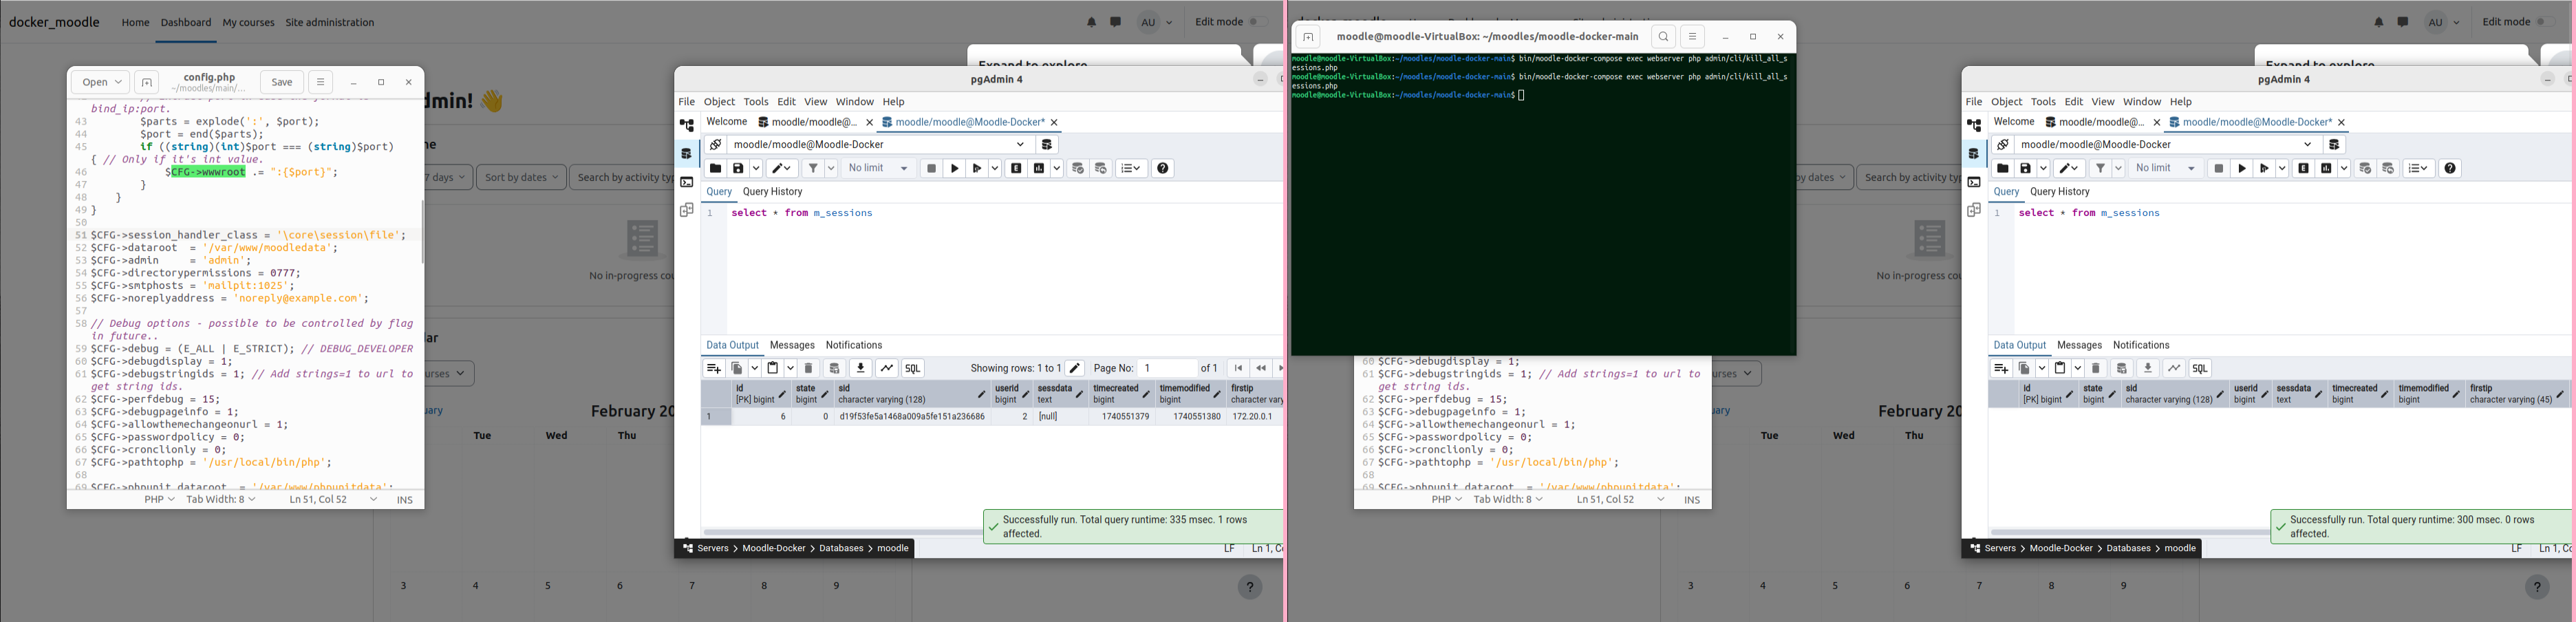2576x622 pixels.
Task: Click SQL button in right pgAdmin data output
Action: (2200, 369)
